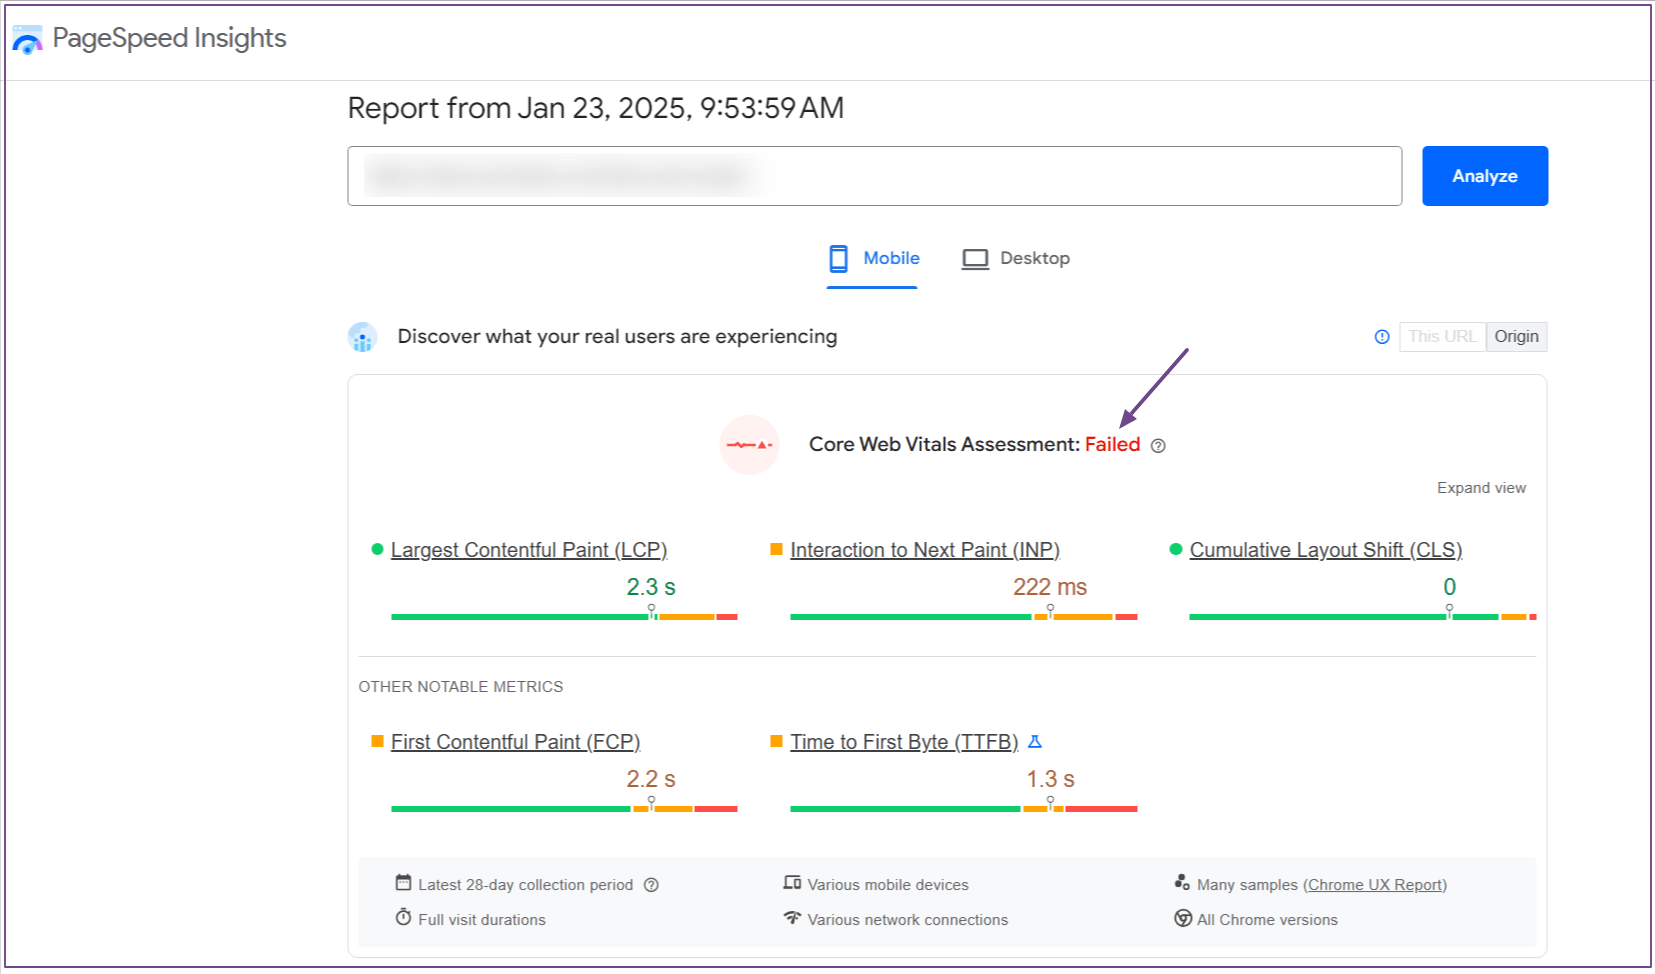The width and height of the screenshot is (1655, 974).
Task: Click the desktop monitor icon
Action: tap(974, 259)
